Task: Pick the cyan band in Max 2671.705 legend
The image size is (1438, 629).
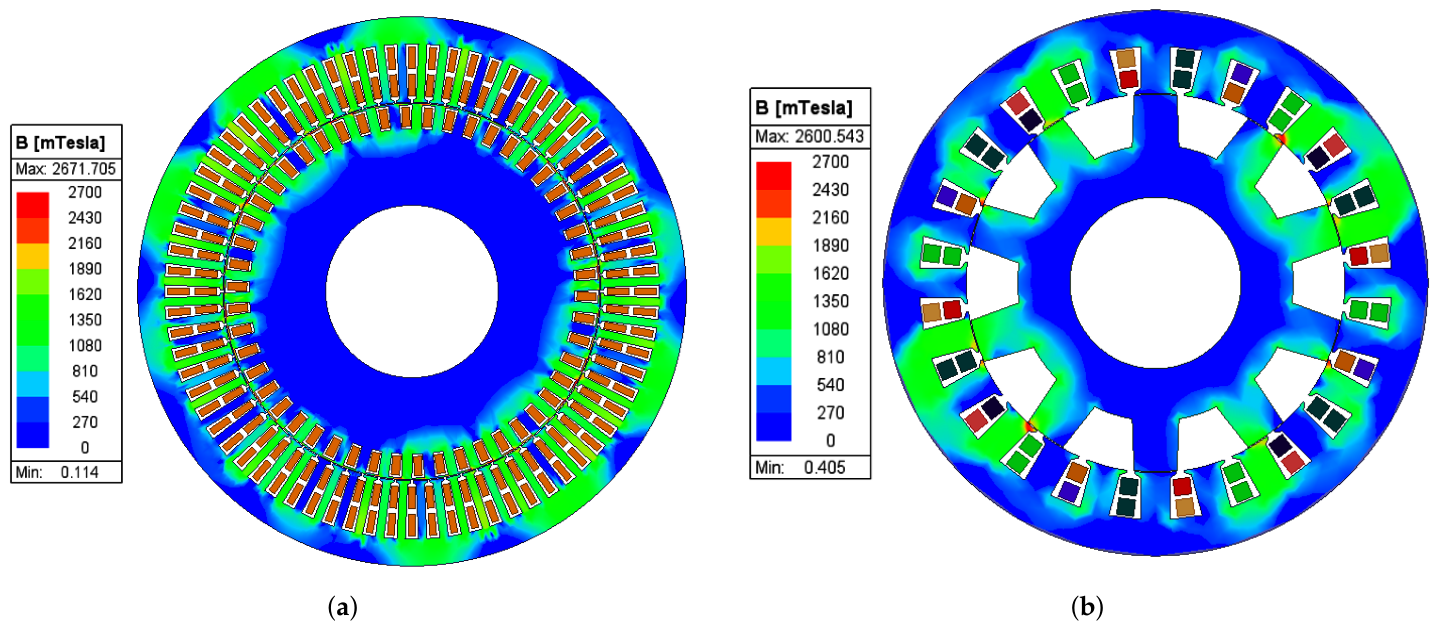Action: [x=32, y=383]
